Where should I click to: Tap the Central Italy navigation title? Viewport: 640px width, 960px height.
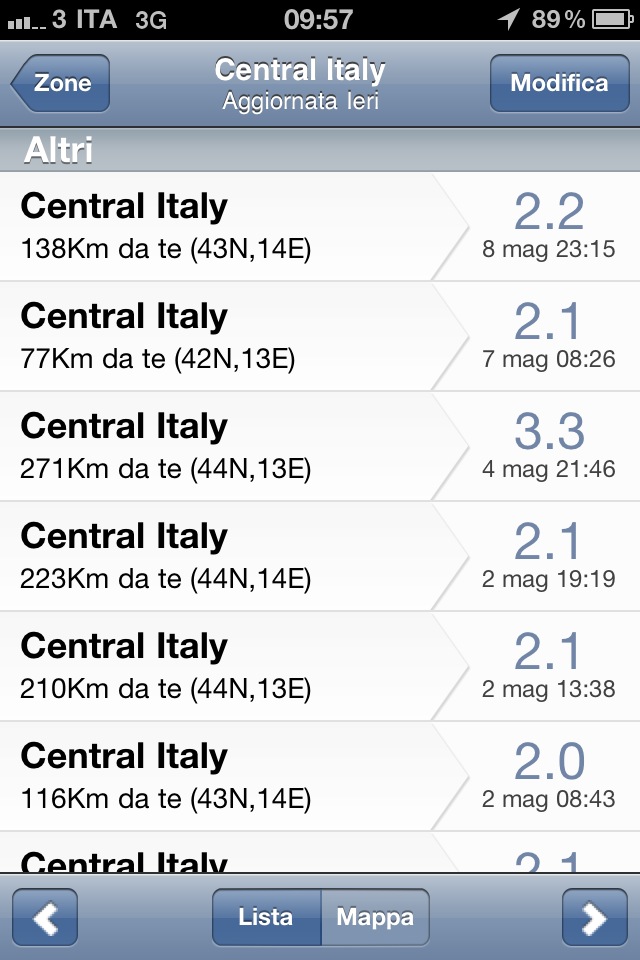pyautogui.click(x=300, y=71)
